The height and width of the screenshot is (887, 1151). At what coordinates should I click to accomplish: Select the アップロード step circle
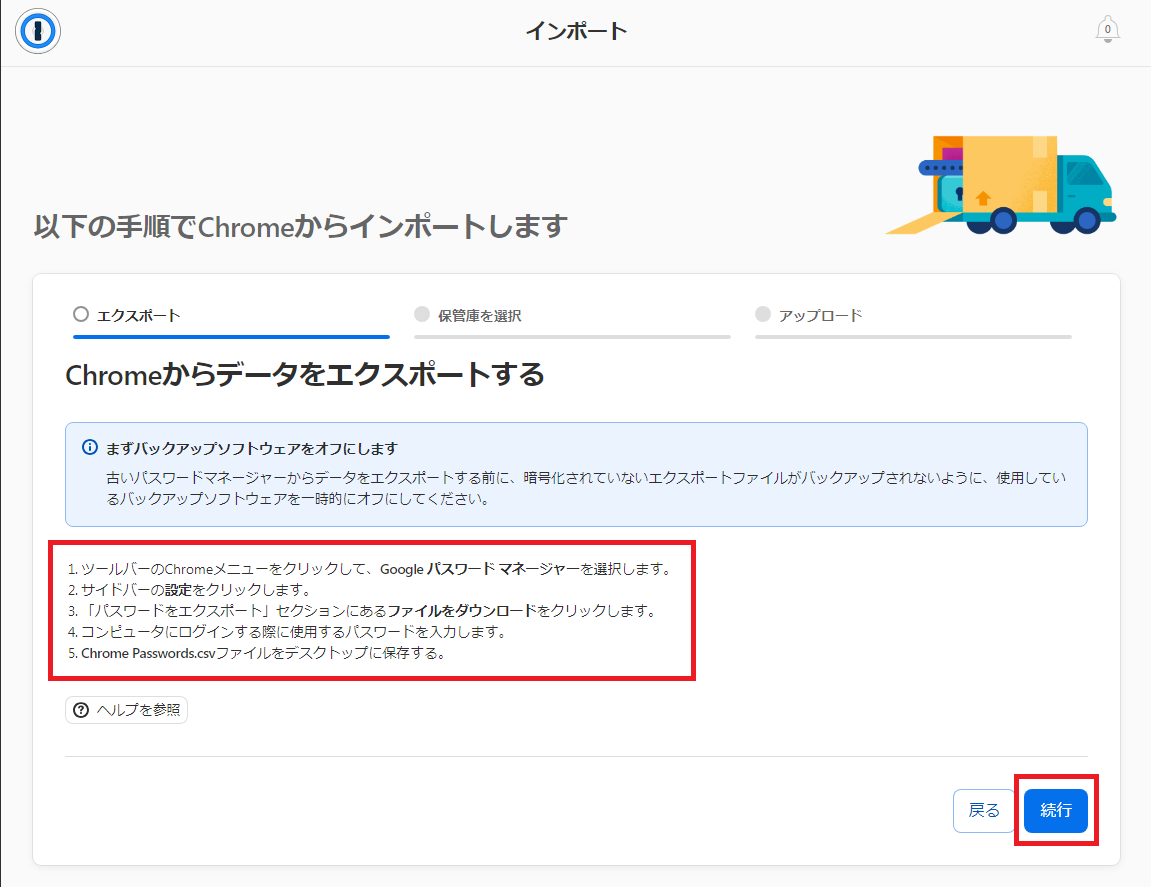coord(763,314)
